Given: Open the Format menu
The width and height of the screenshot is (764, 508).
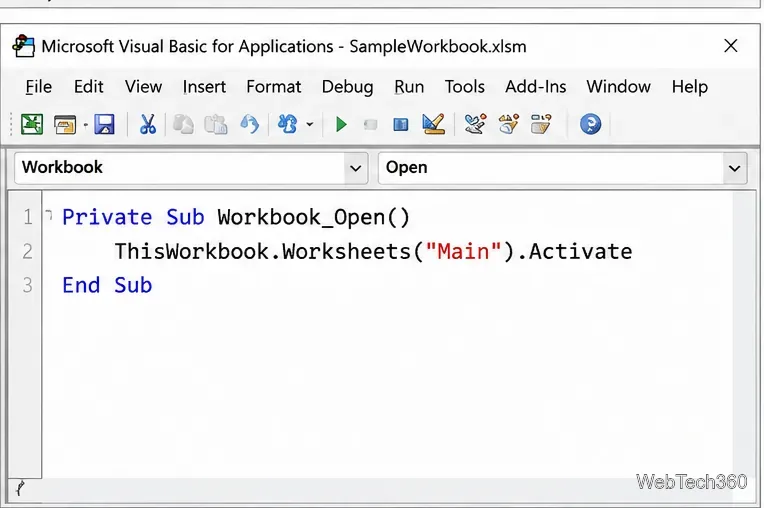Looking at the screenshot, I should (x=274, y=87).
